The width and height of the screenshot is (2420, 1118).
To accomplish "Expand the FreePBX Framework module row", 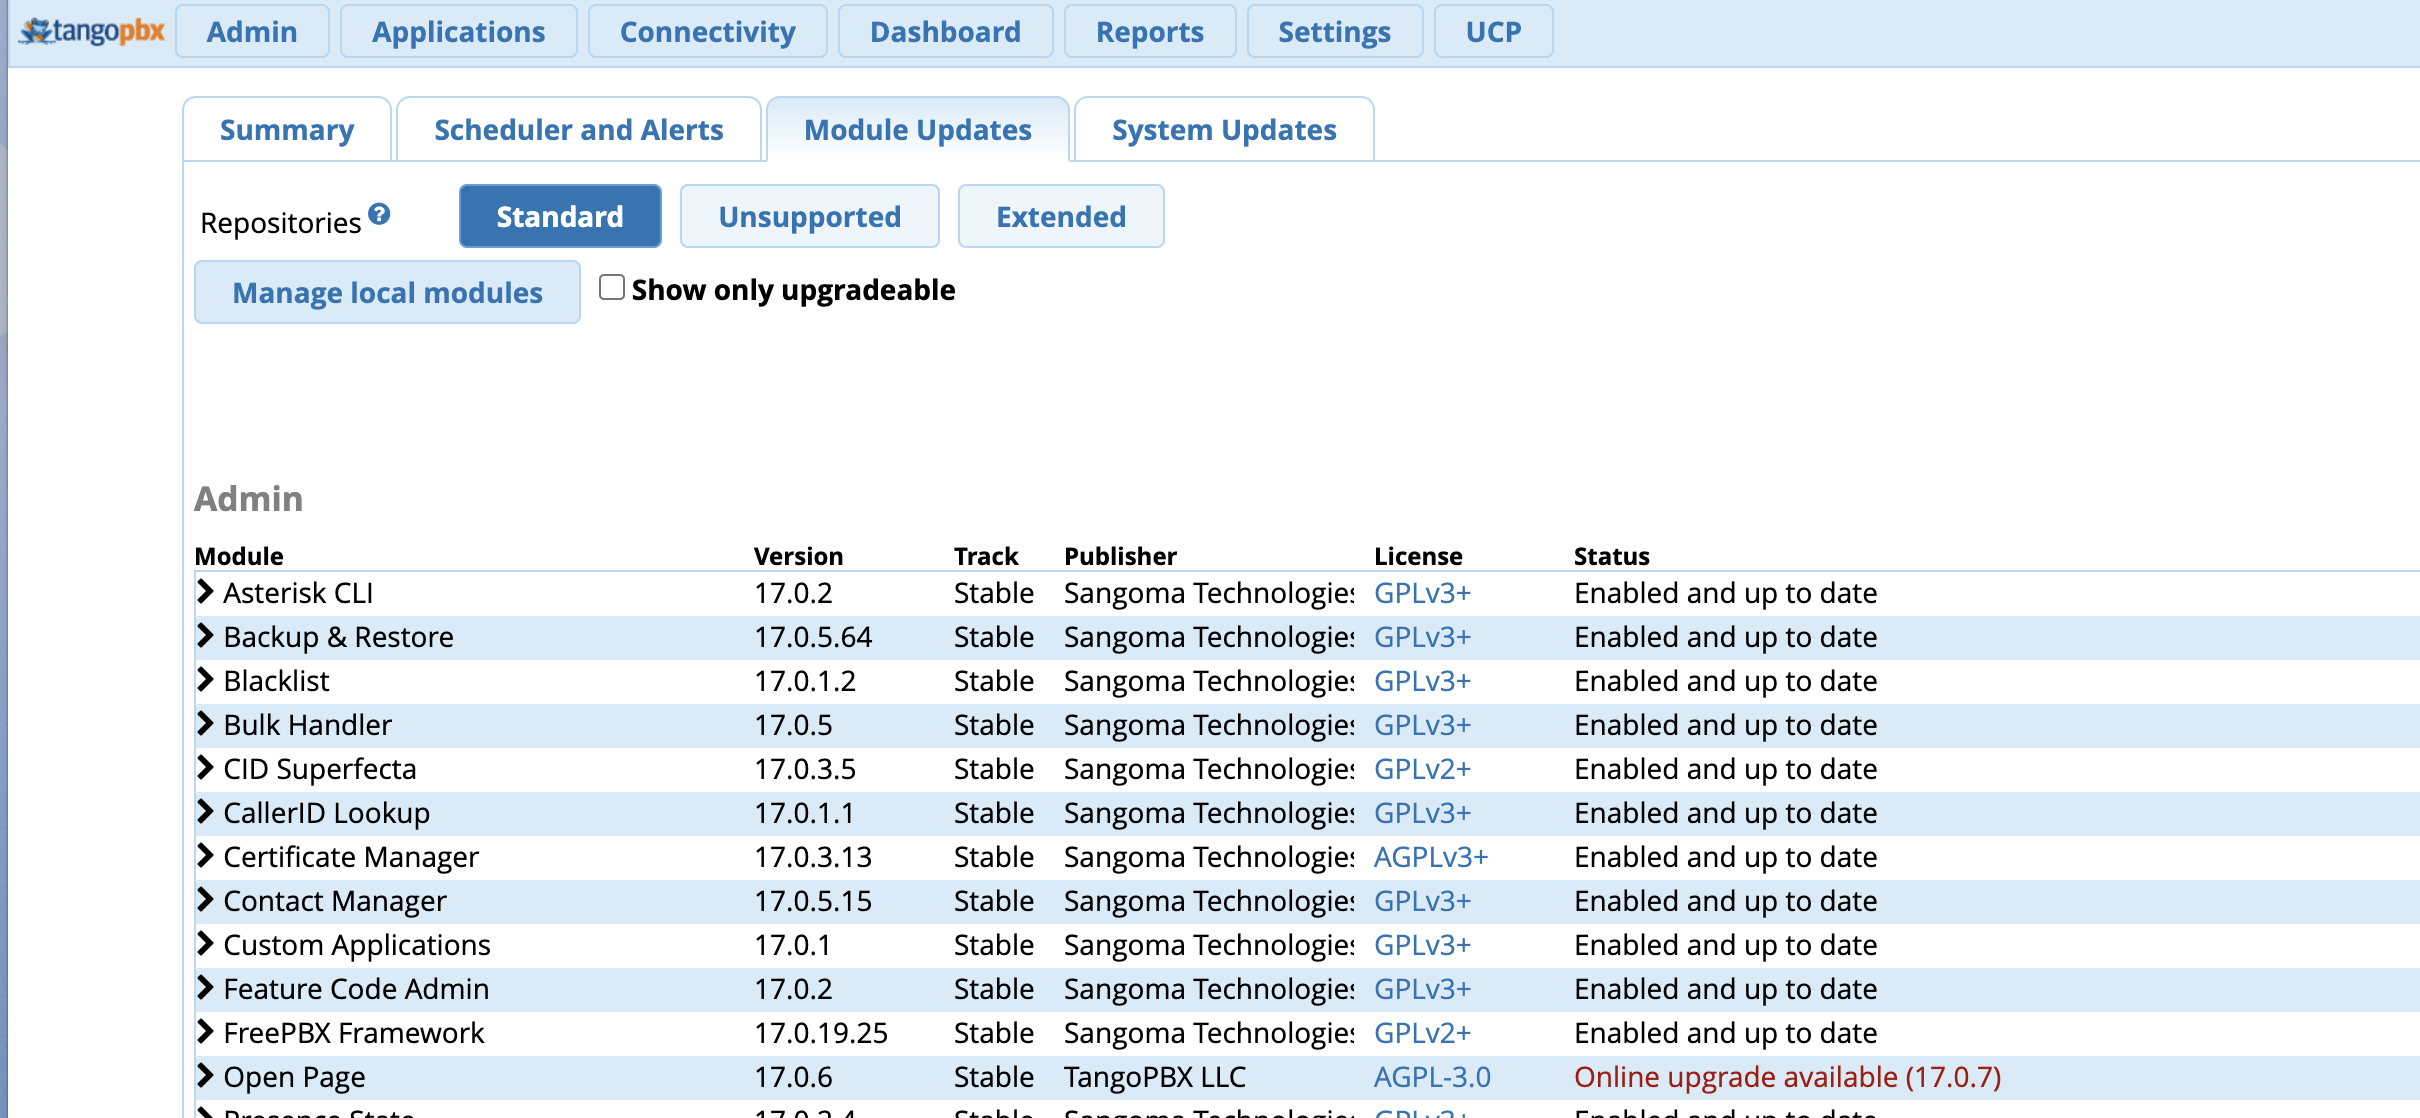I will coord(205,1032).
